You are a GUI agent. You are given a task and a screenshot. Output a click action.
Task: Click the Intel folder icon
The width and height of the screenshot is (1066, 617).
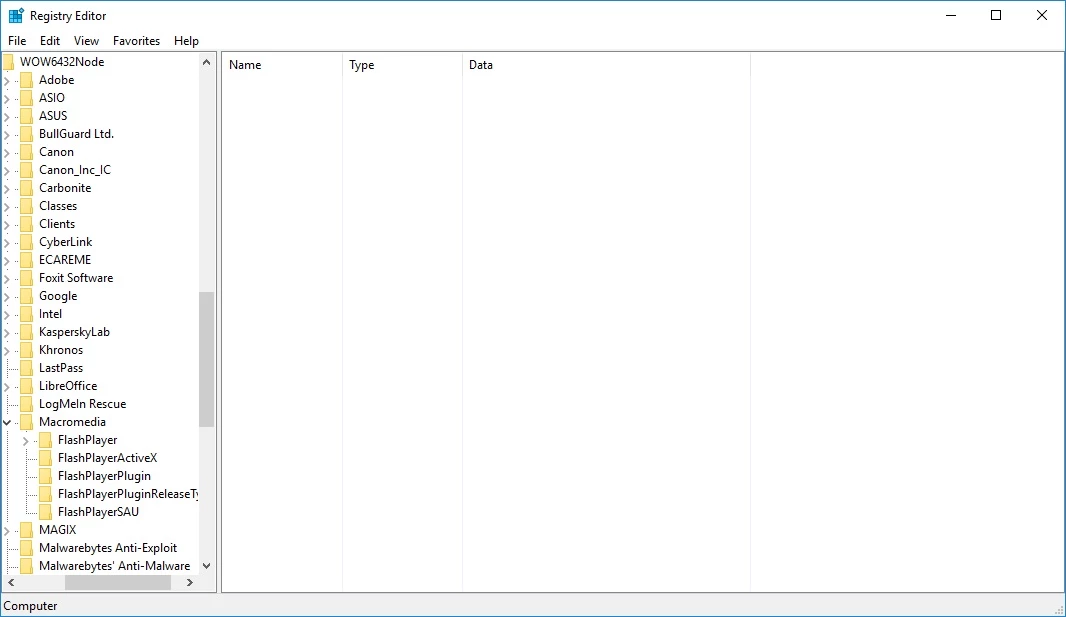[26, 314]
